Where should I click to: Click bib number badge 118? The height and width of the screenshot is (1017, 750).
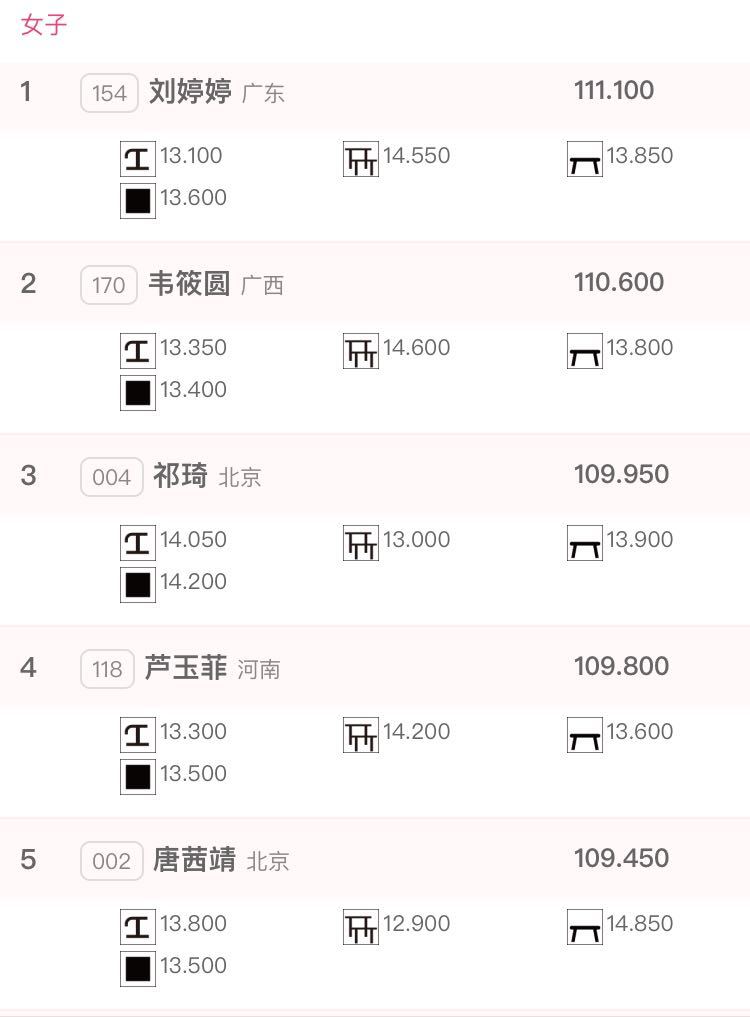point(108,669)
